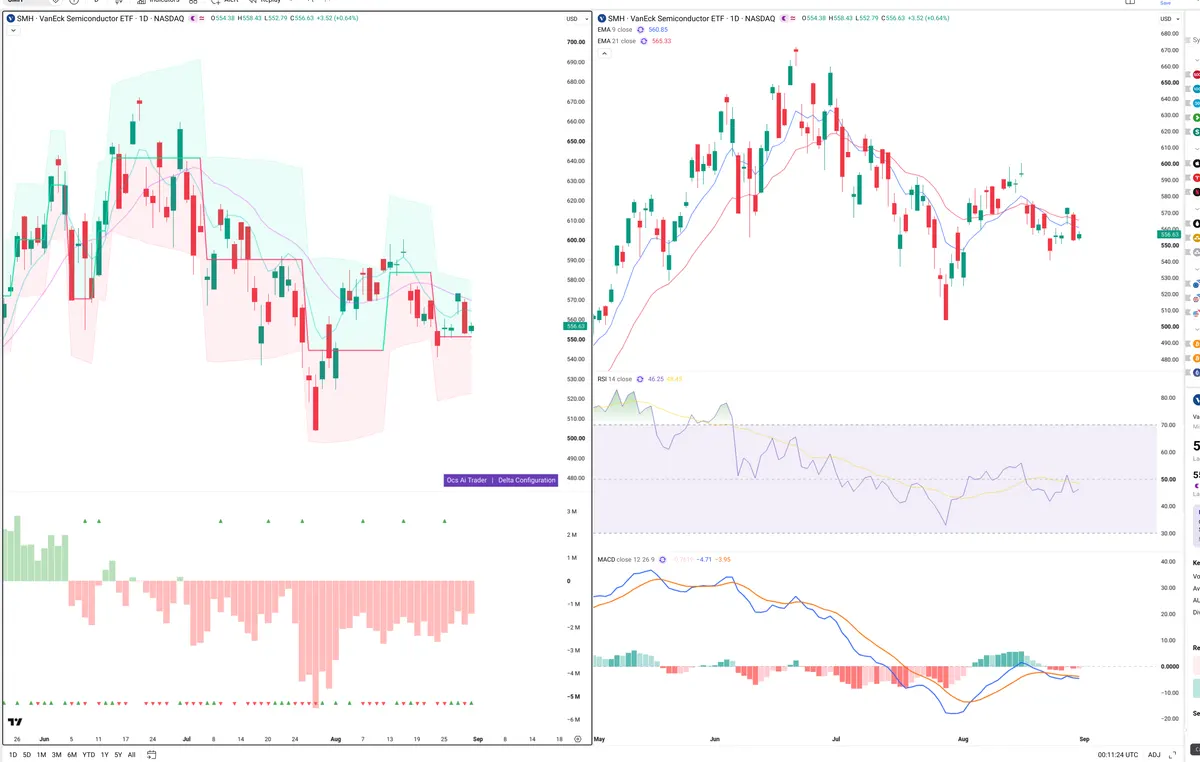Image resolution: width=1200 pixels, height=762 pixels.
Task: Click the -4.71 MACD value
Action: pyautogui.click(x=704, y=559)
